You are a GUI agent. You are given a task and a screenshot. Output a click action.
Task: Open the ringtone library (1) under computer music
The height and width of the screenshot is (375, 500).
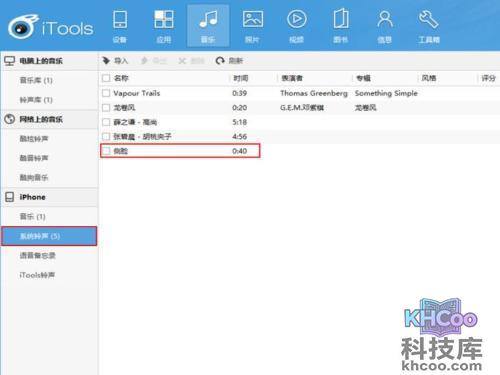click(x=36, y=100)
